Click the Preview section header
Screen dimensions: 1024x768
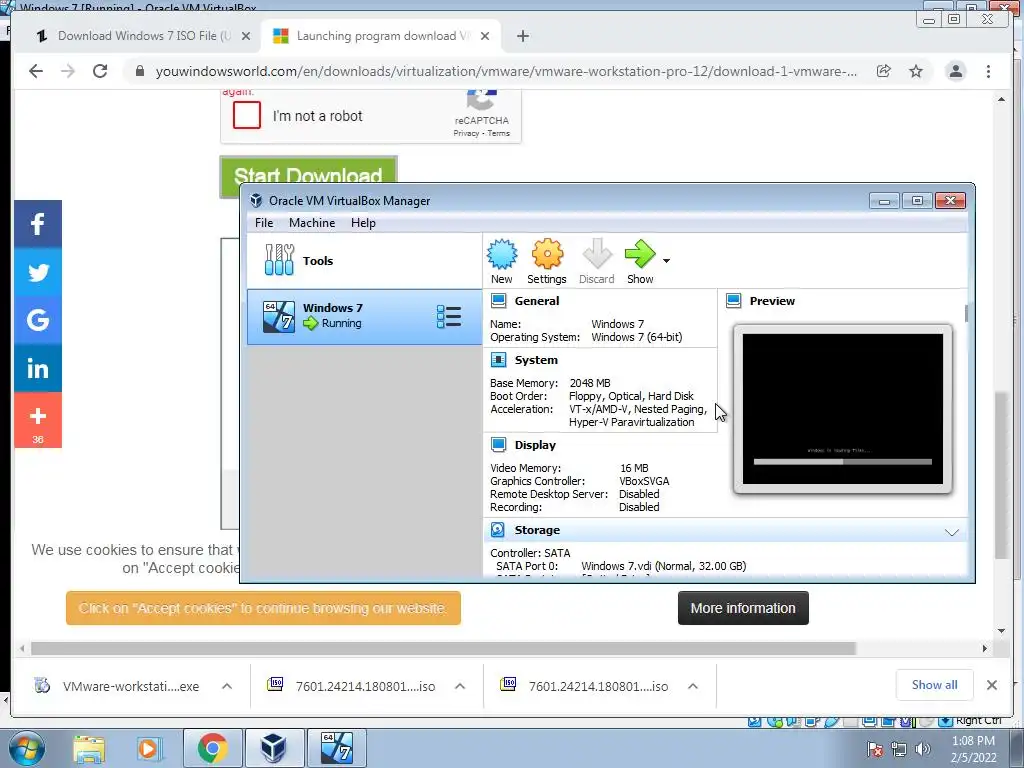point(772,301)
